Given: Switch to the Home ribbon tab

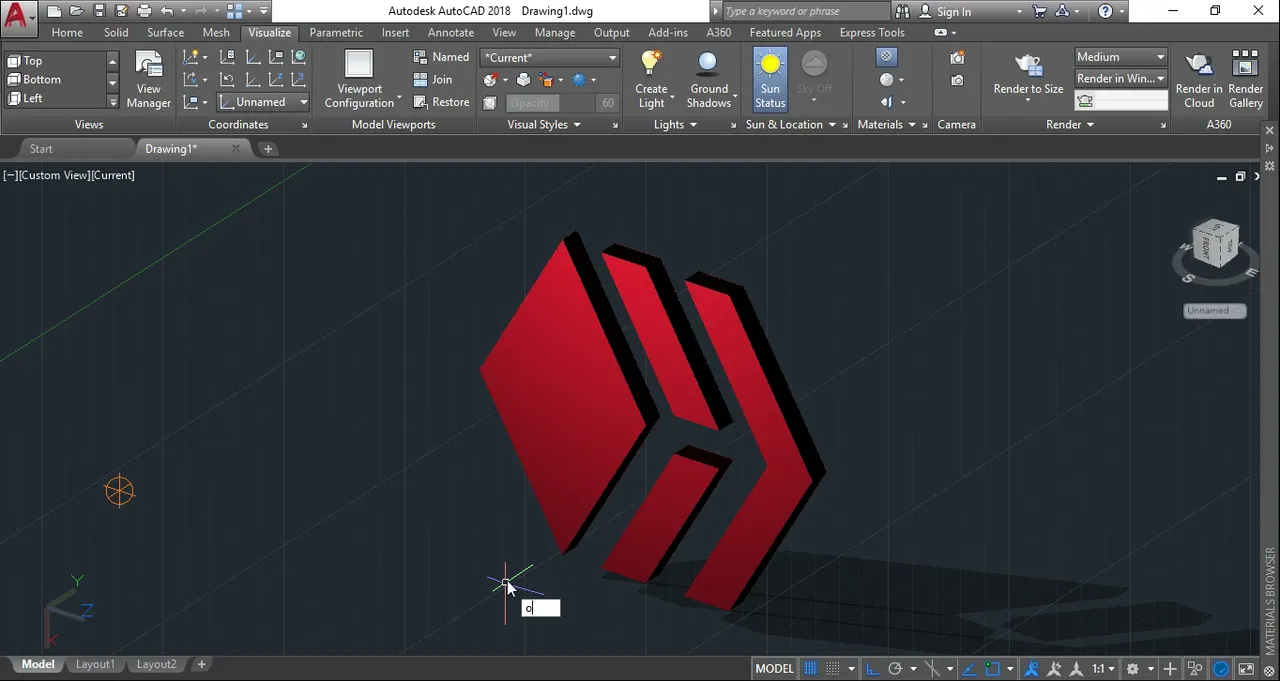Looking at the screenshot, I should [x=67, y=32].
